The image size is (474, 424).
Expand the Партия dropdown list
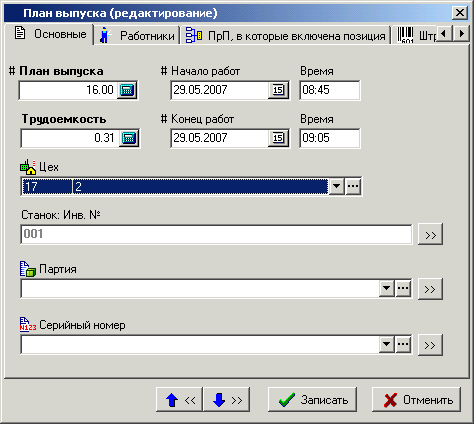[x=387, y=288]
